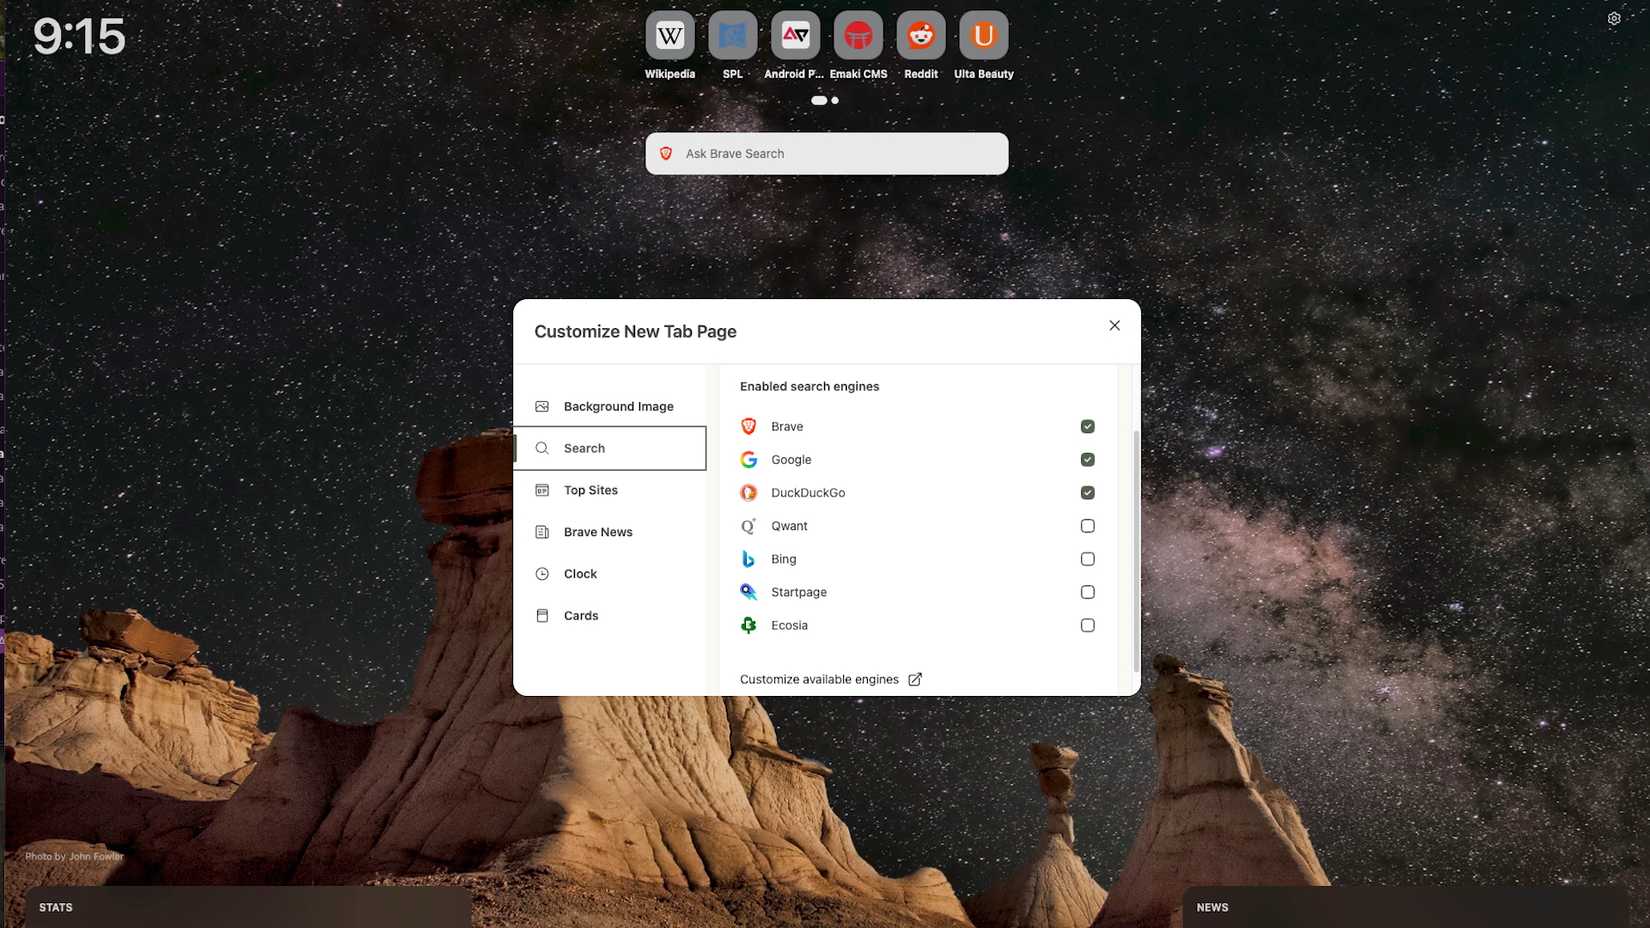
Task: Switch to the Top Sites section
Action: point(589,490)
